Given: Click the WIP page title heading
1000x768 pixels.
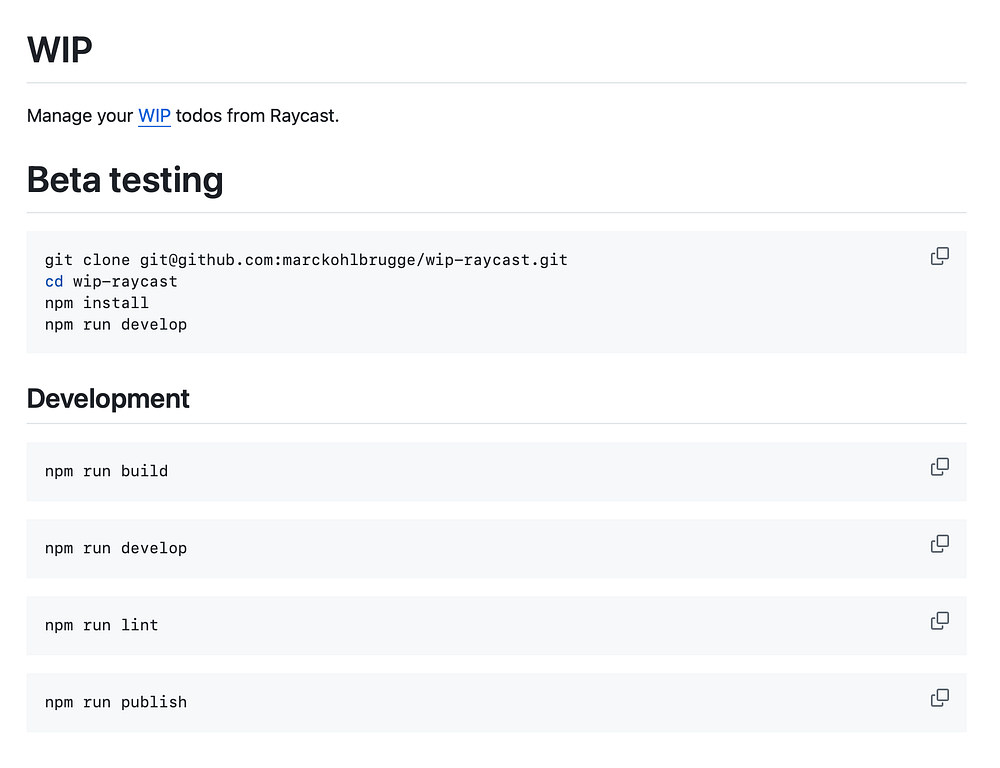Looking at the screenshot, I should point(60,49).
